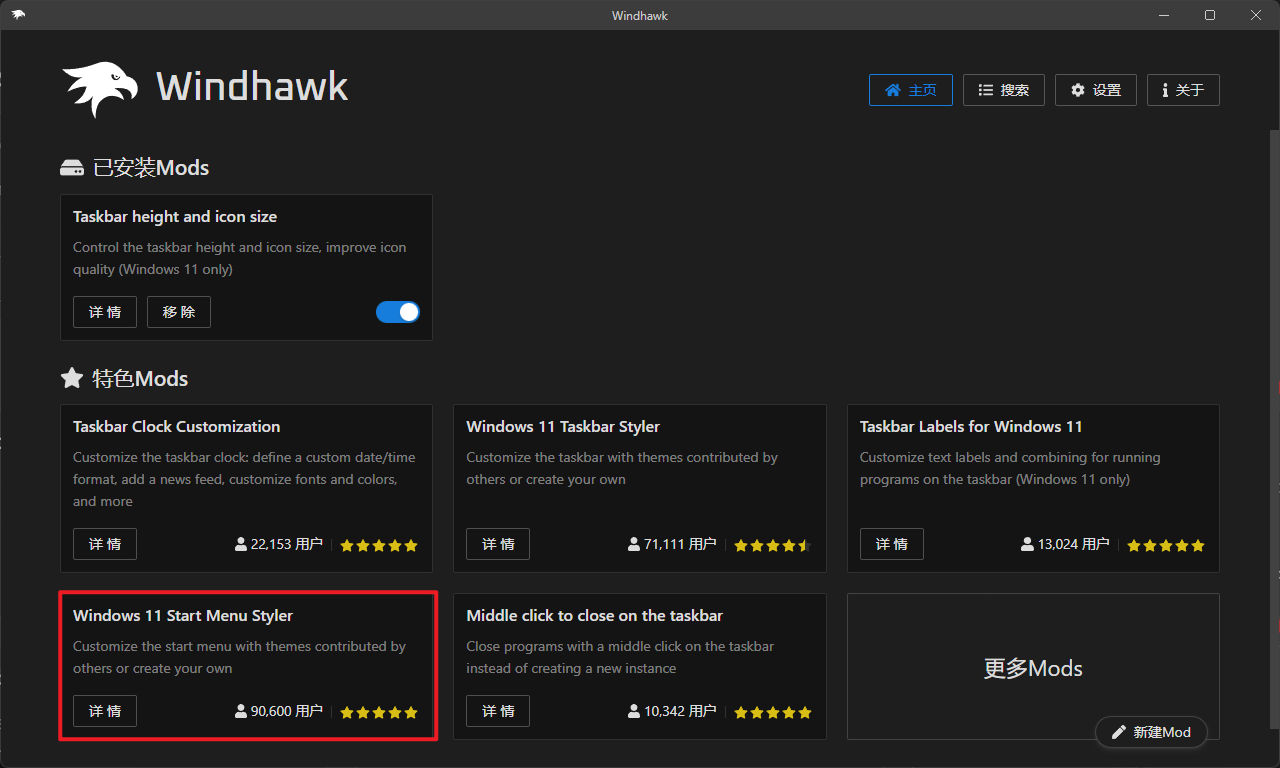Click the "Close programs with a middle click" description
This screenshot has width=1280, height=768.
pyautogui.click(x=620, y=657)
